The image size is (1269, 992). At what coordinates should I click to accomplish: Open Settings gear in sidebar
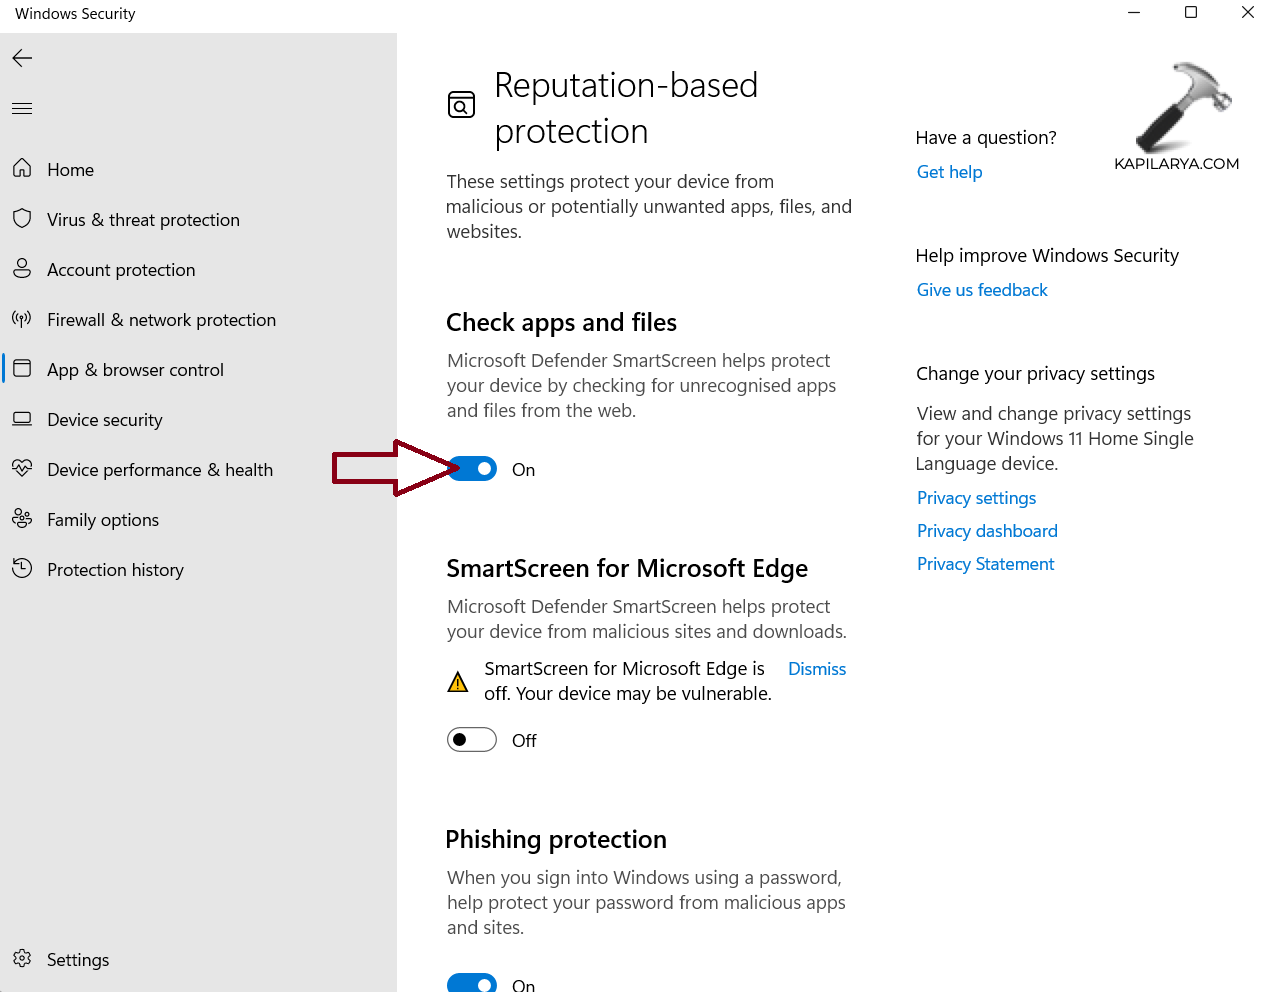coord(22,959)
